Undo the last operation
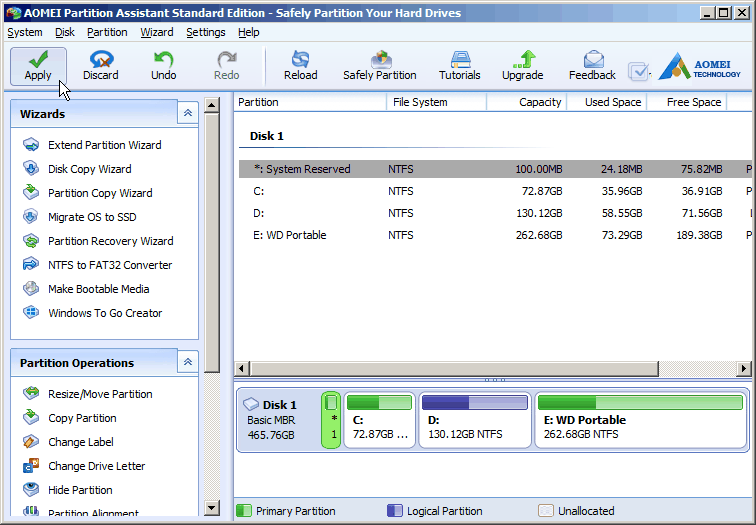Screen dimensions: 756x525 pyautogui.click(x=163, y=66)
